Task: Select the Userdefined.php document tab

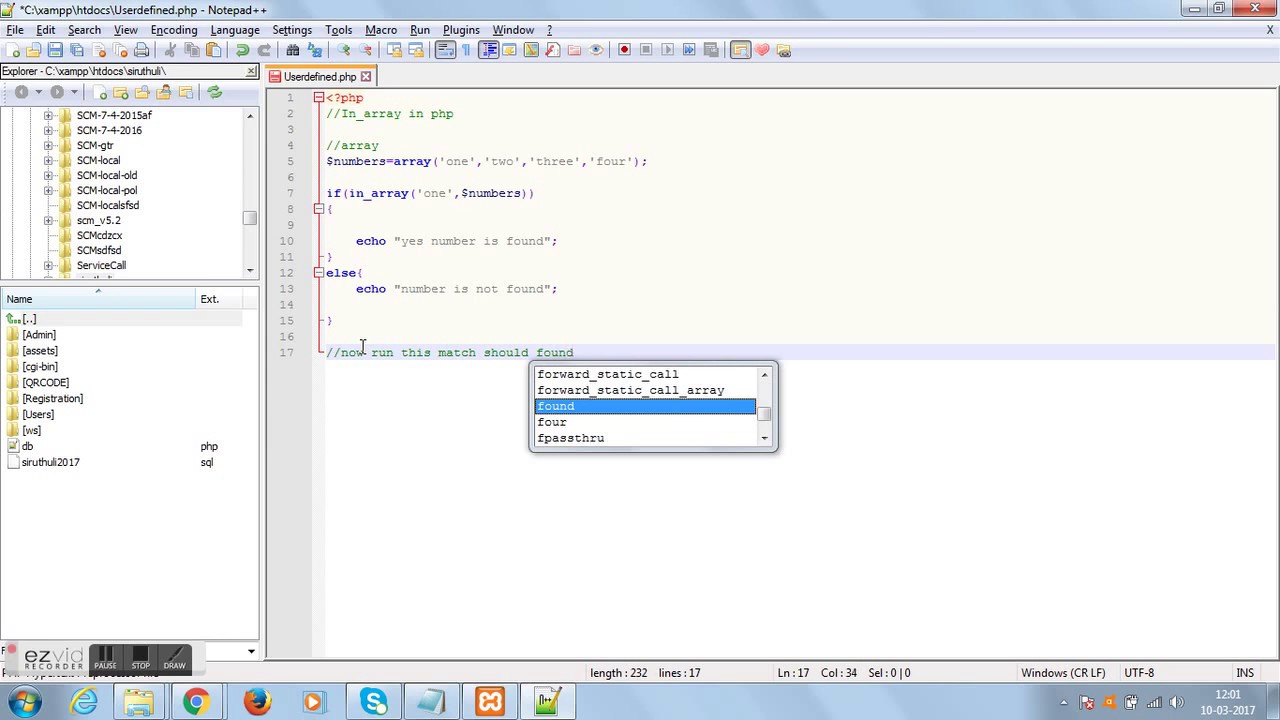Action: click(319, 77)
